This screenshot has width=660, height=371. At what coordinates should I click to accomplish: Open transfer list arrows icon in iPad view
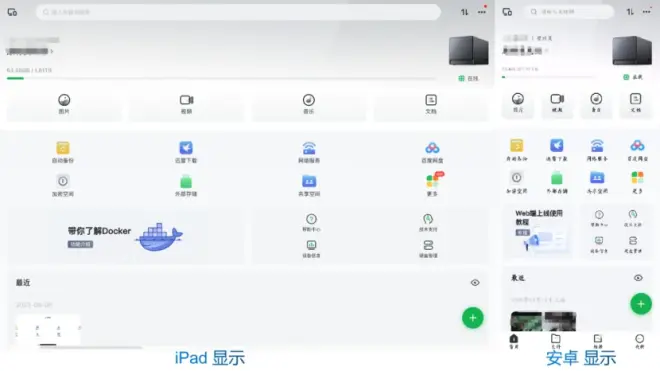click(x=464, y=12)
